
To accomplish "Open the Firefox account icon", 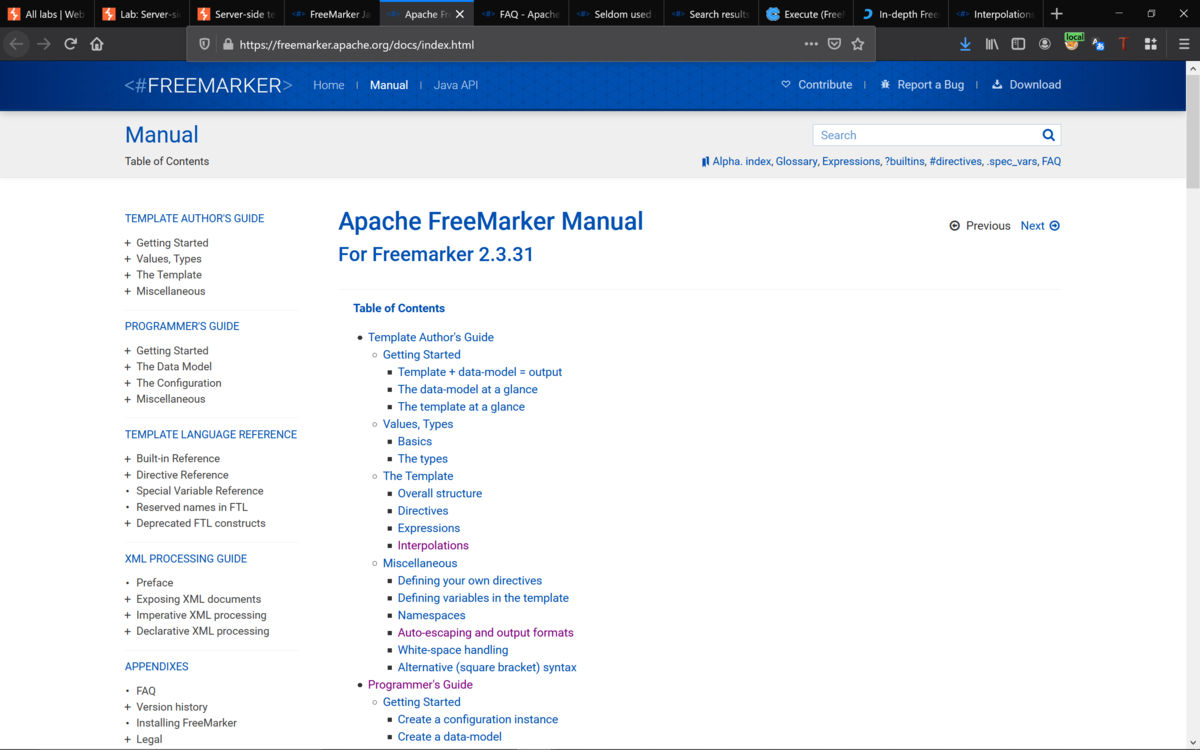I will pos(1045,44).
